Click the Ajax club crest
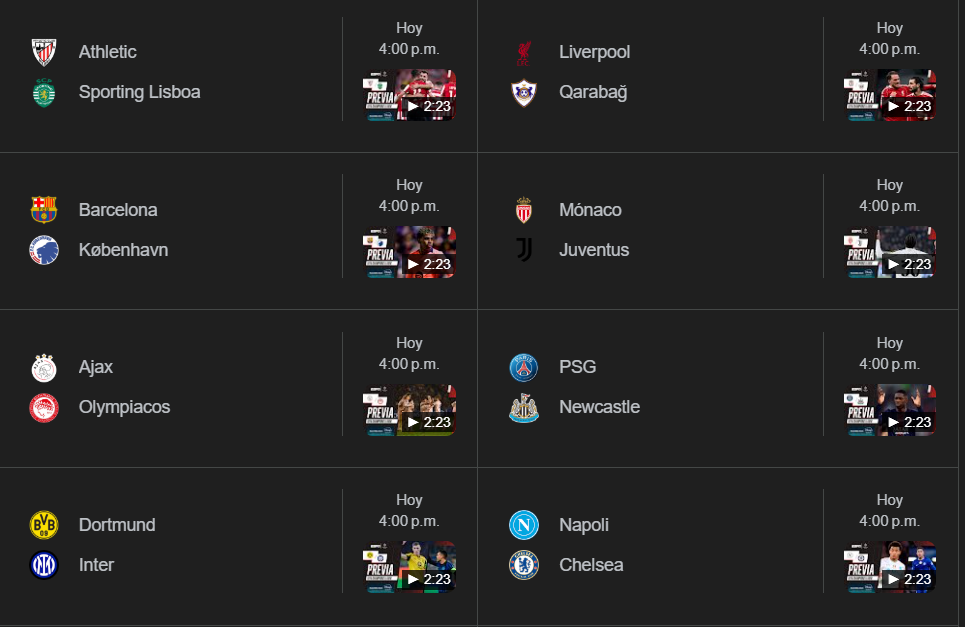The width and height of the screenshot is (965, 627). (44, 367)
